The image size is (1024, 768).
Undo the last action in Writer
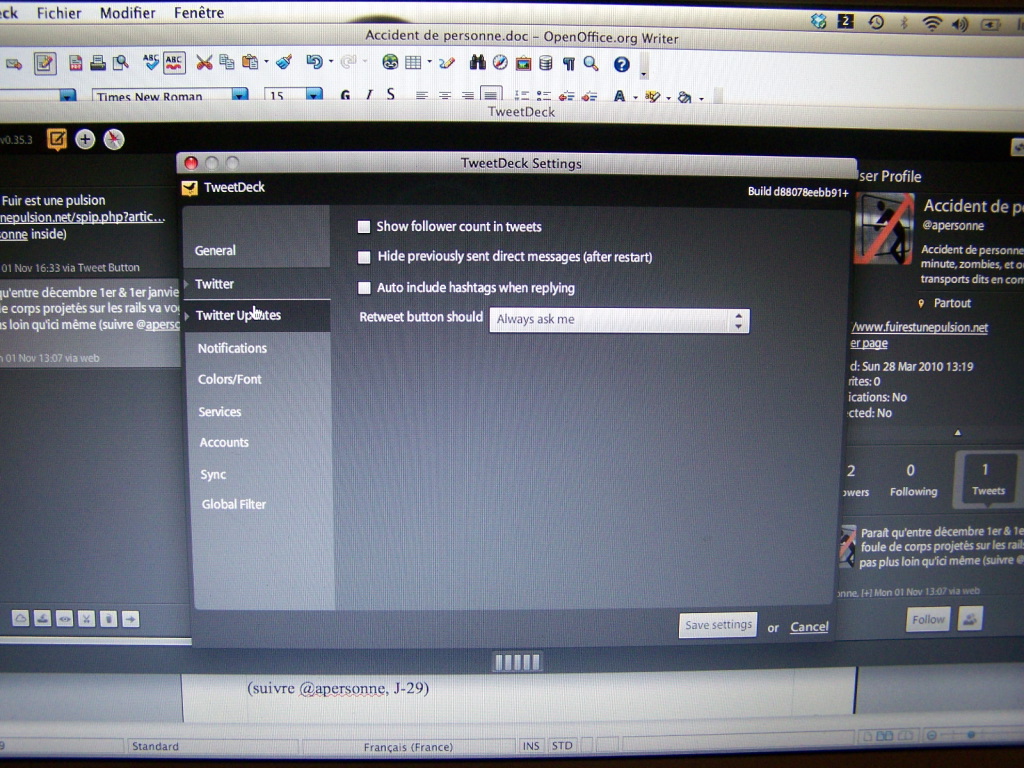pos(314,62)
